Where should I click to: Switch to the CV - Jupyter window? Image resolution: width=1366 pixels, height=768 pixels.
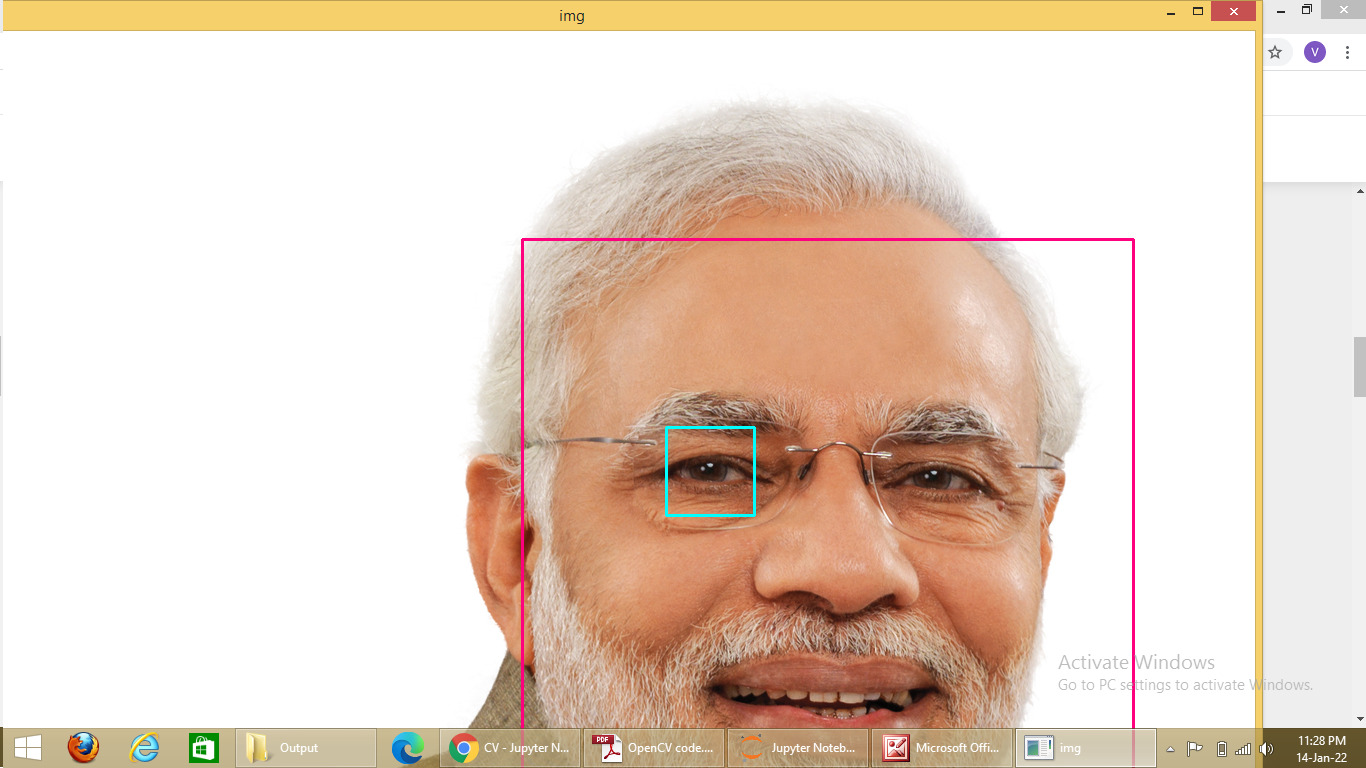coord(510,747)
